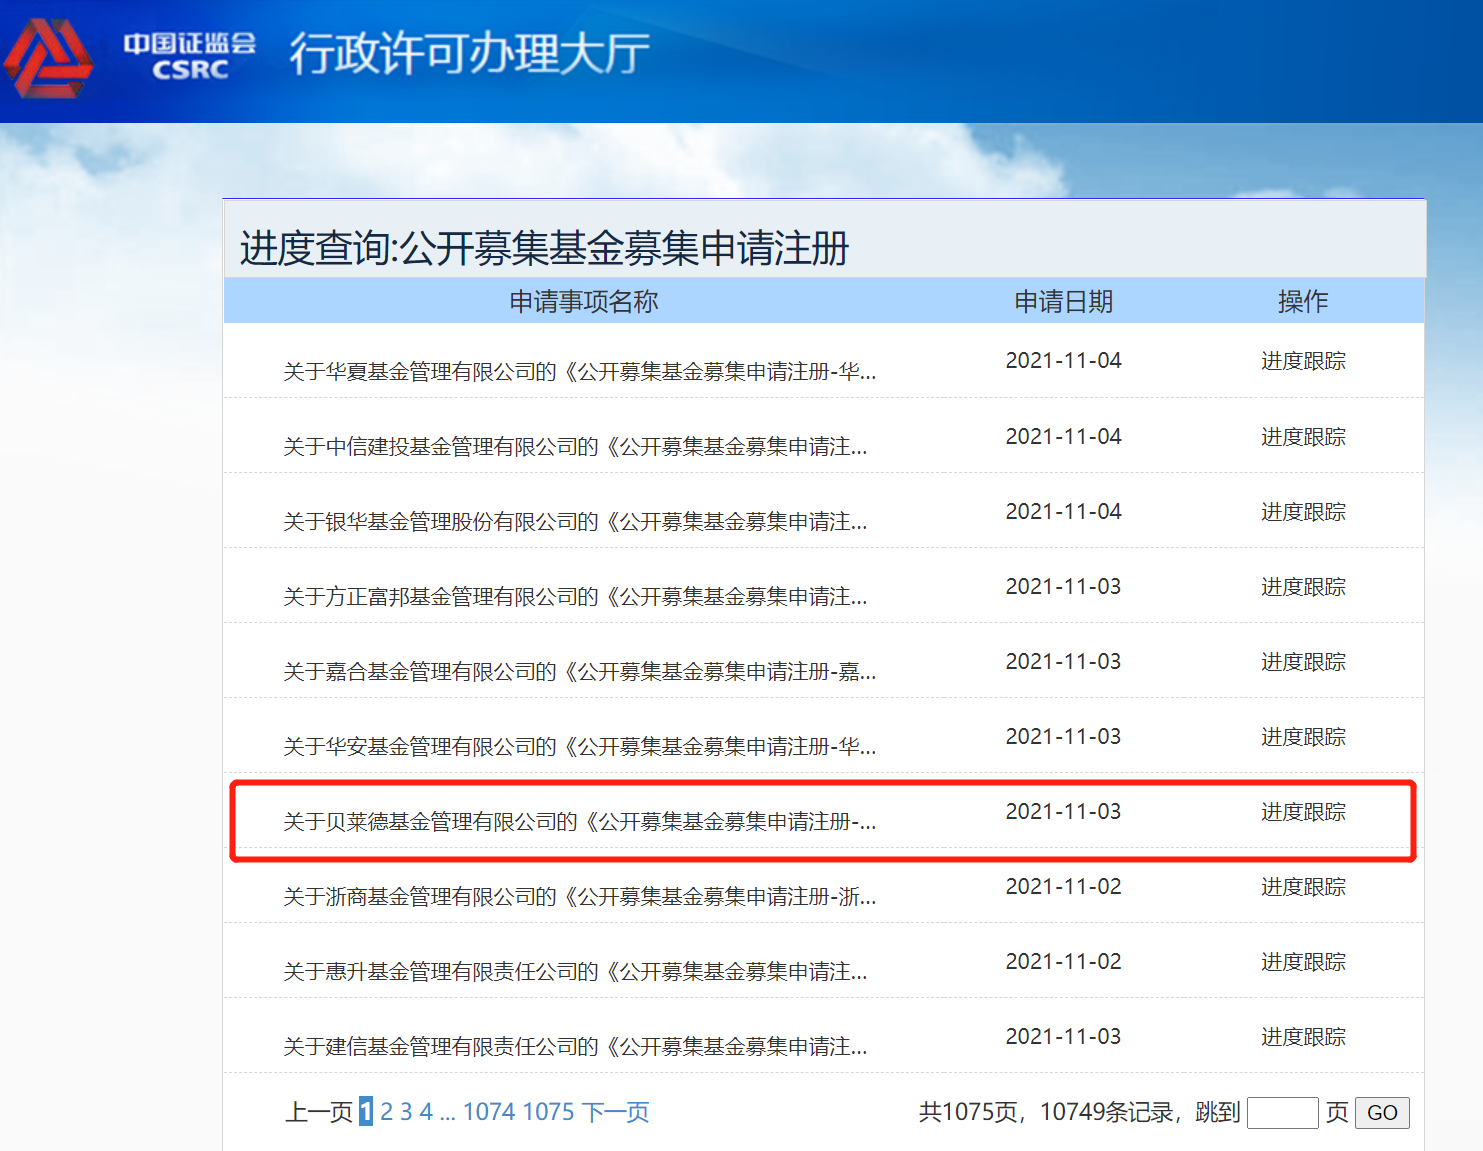Select the date 2021-11-03 in the 方正富邦基金 row
The image size is (1483, 1151).
click(x=1064, y=587)
